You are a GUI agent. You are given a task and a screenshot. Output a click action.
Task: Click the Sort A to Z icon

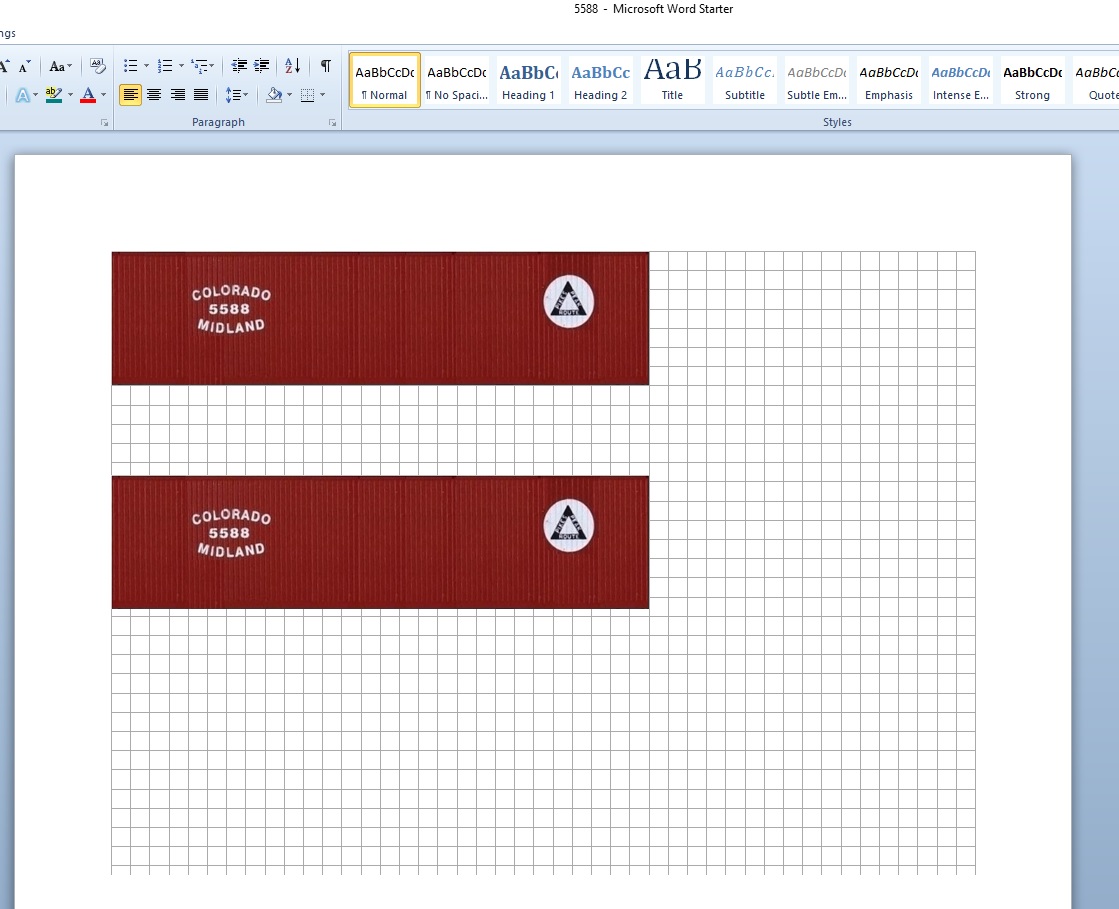[293, 66]
